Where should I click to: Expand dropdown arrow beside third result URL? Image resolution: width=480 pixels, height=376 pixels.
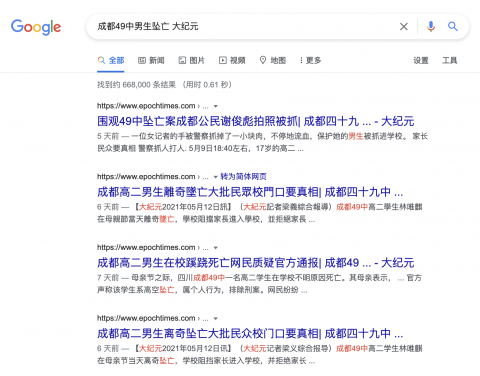[x=216, y=248]
